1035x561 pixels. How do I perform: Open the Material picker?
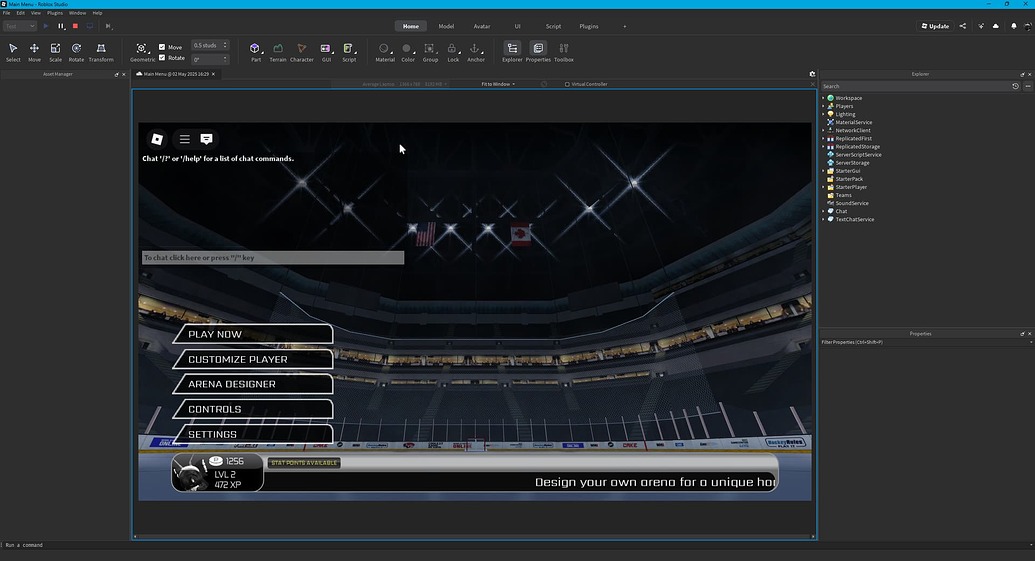tap(385, 52)
